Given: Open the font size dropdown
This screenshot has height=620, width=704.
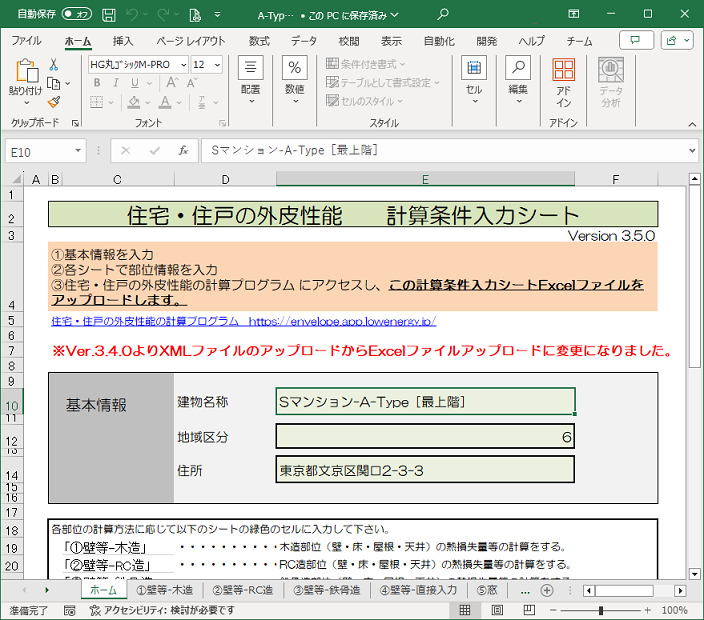Looking at the screenshot, I should (x=217, y=64).
